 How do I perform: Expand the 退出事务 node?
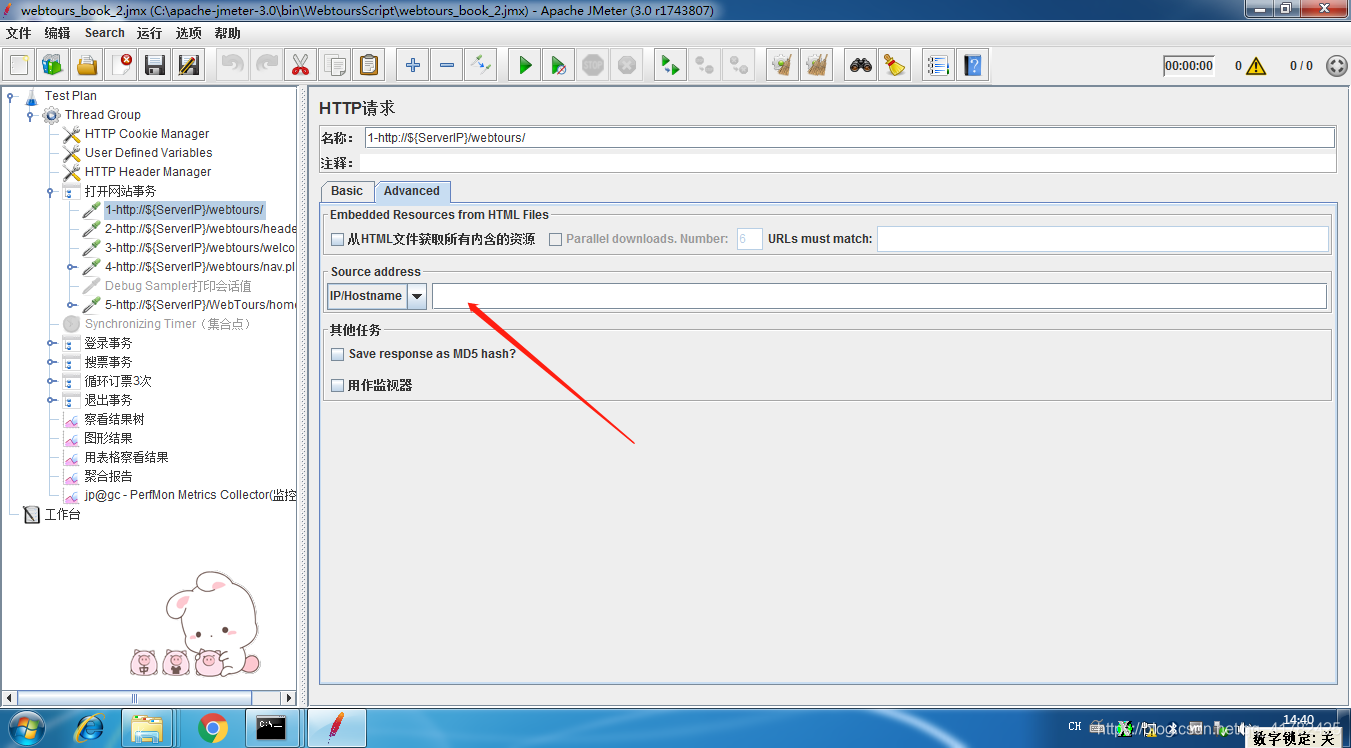coord(50,400)
